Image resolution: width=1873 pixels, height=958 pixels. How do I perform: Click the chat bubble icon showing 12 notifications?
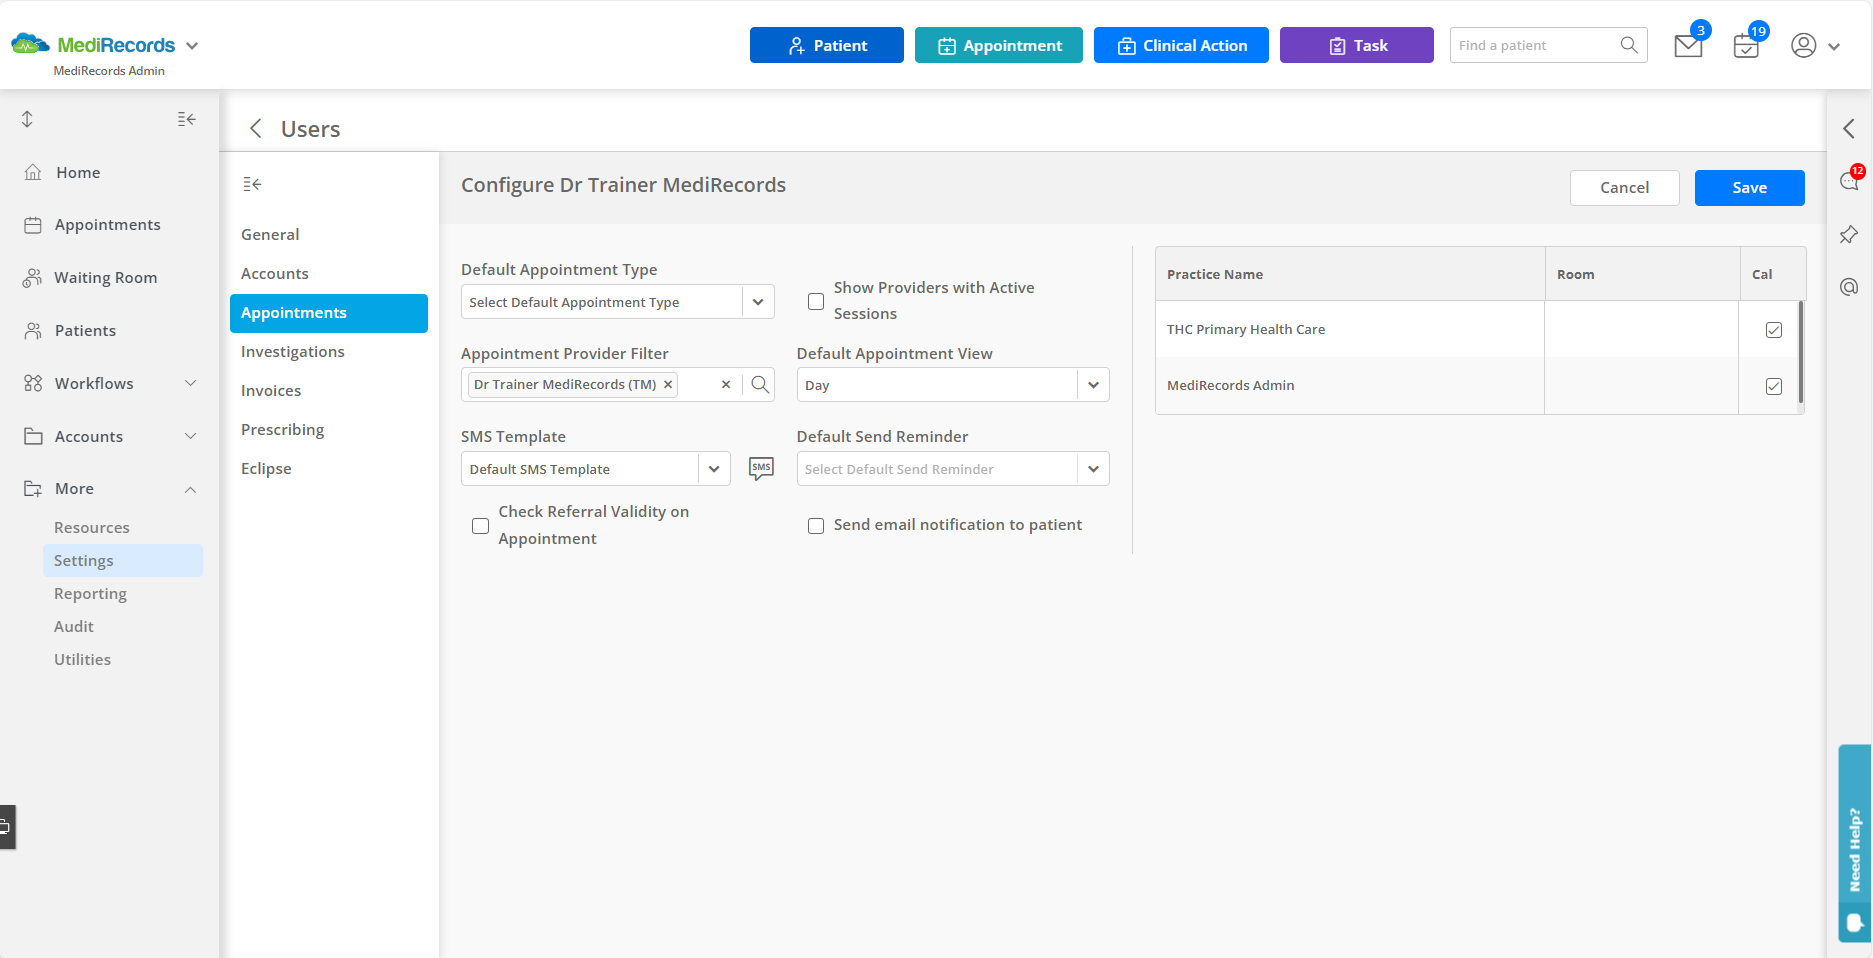(1848, 182)
